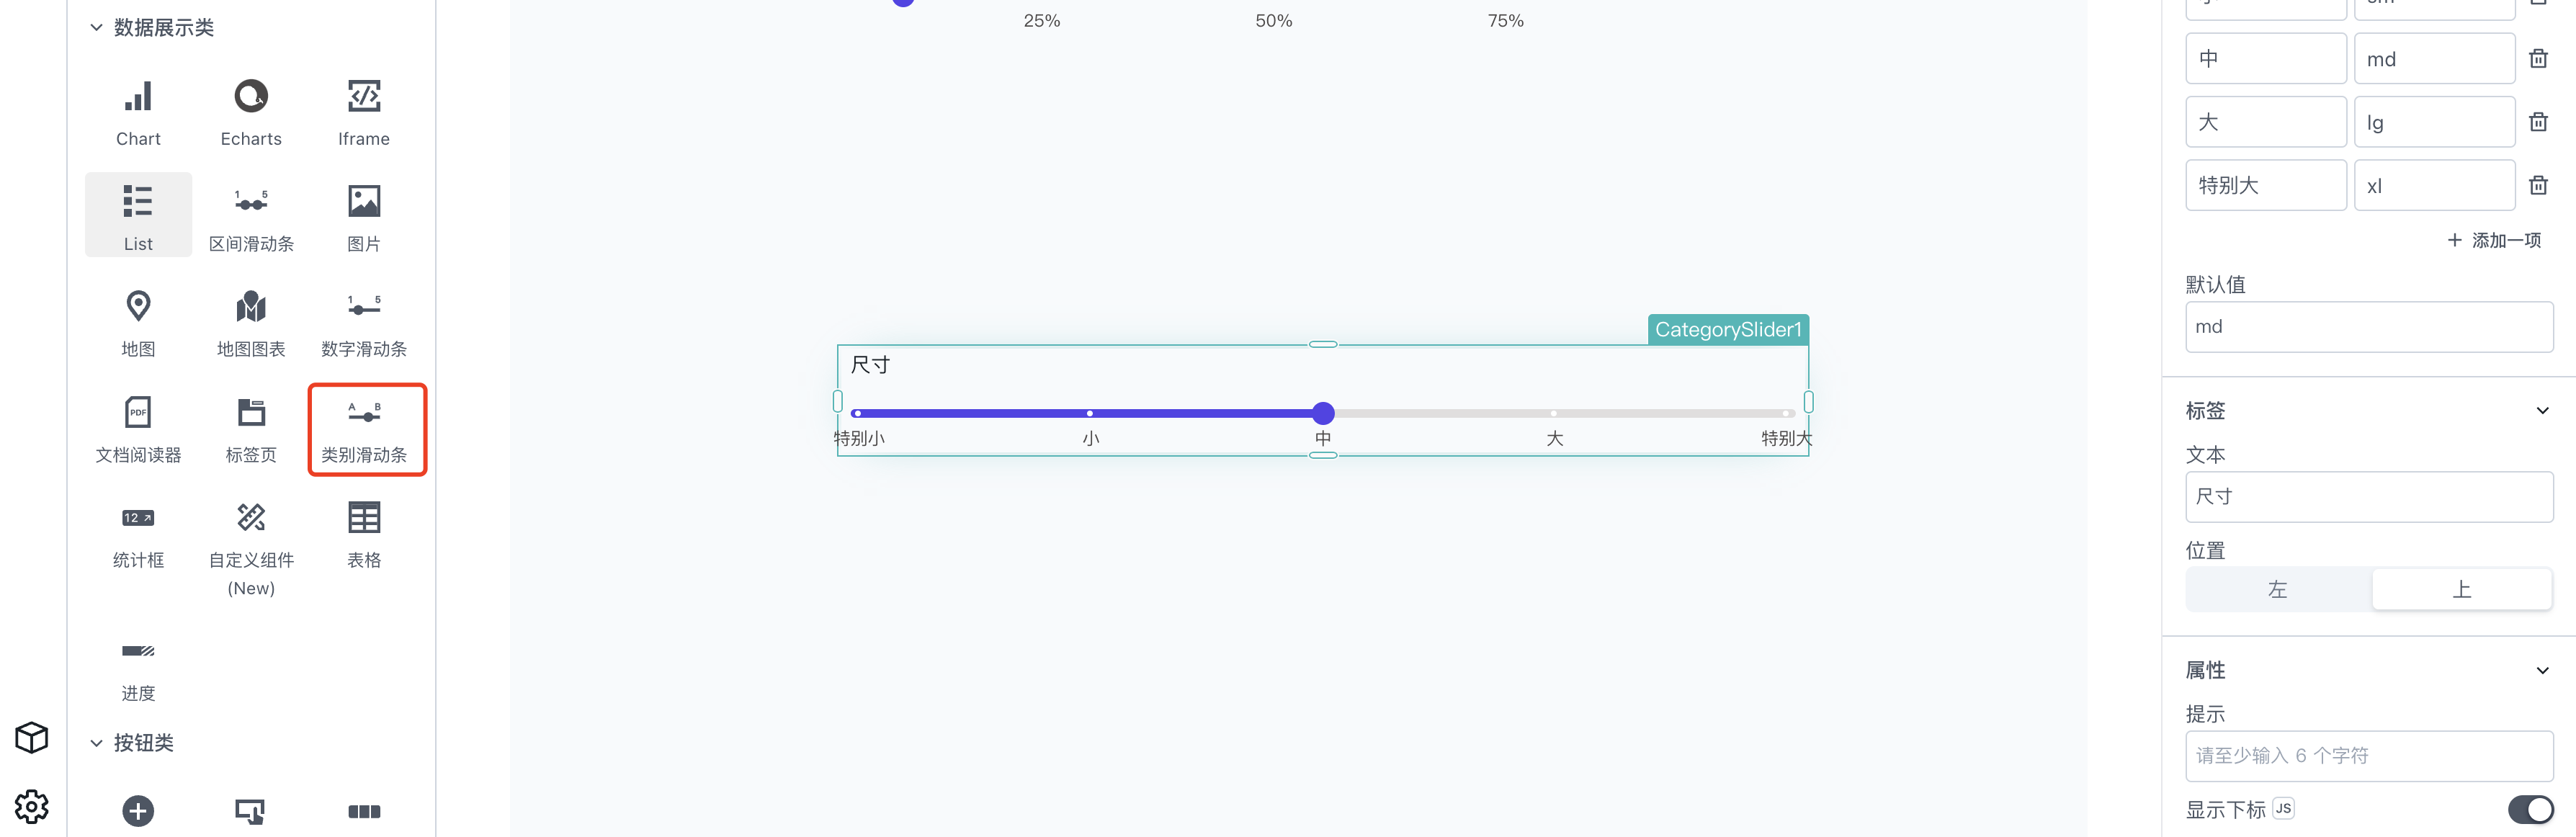Click the 默认值 input field

2368,327
